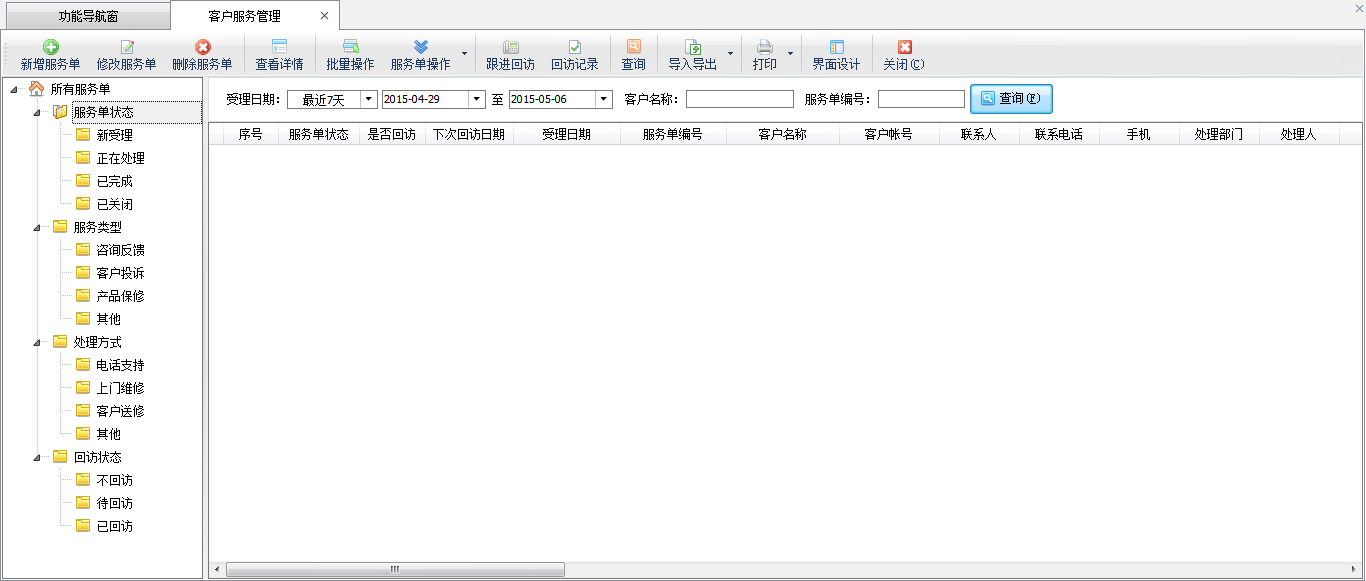1366x581 pixels.
Task: Click the 修改服务单 edit icon
Action: [x=126, y=47]
